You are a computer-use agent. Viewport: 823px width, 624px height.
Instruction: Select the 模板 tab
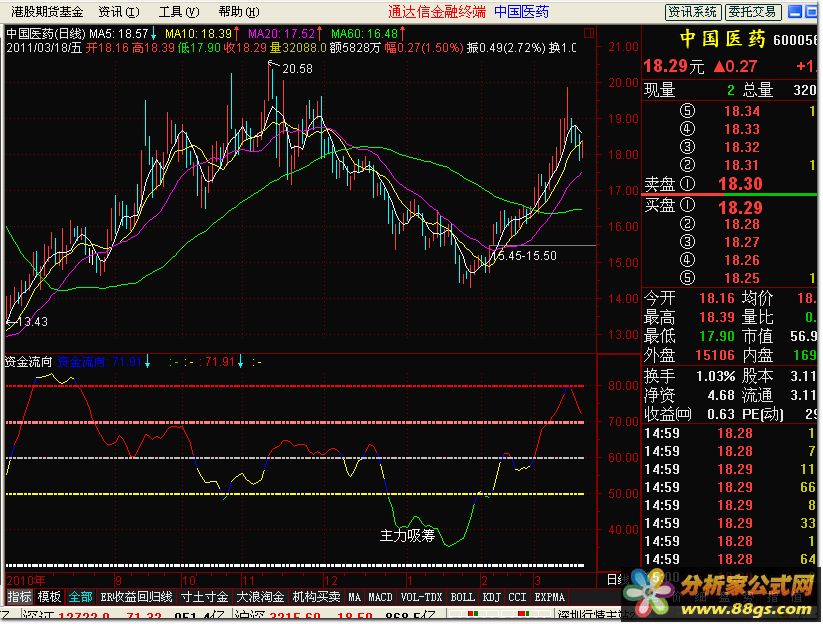tap(49, 597)
